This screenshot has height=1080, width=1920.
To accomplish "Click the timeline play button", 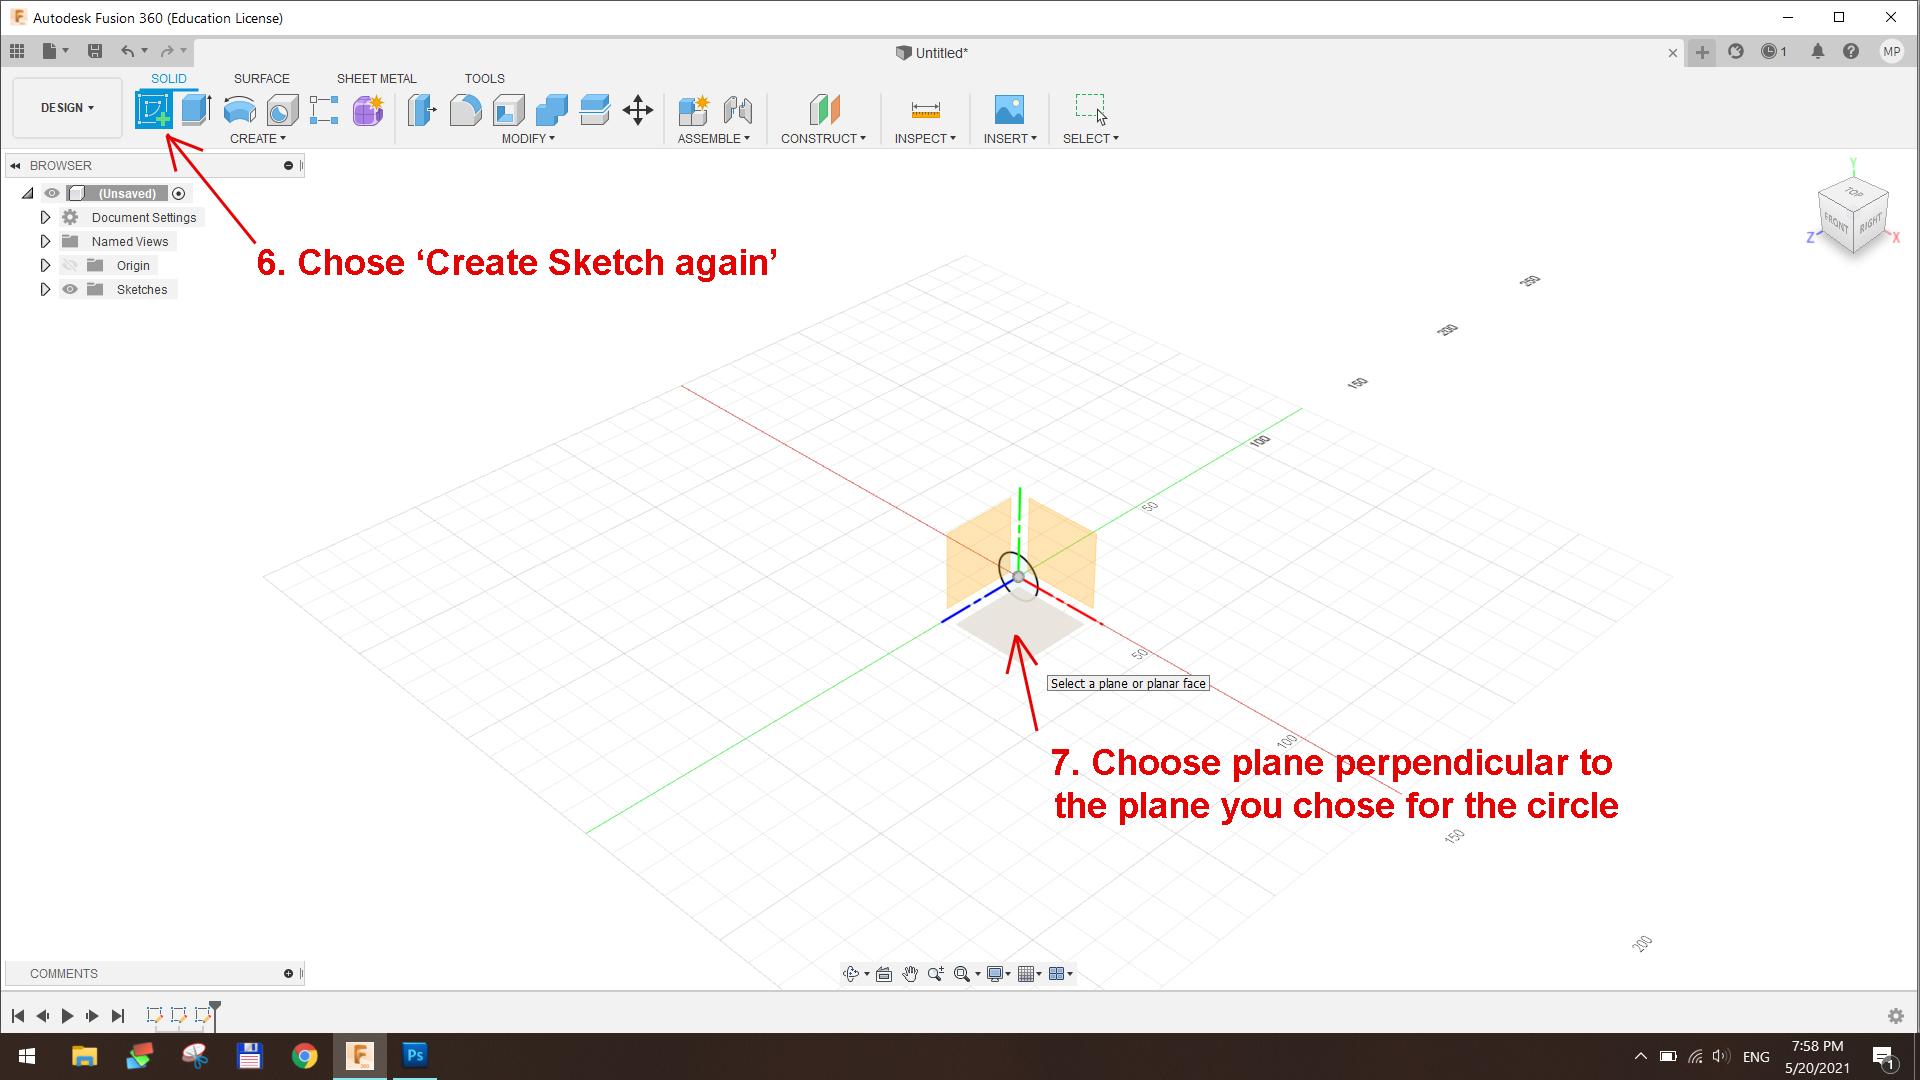I will click(x=67, y=1016).
